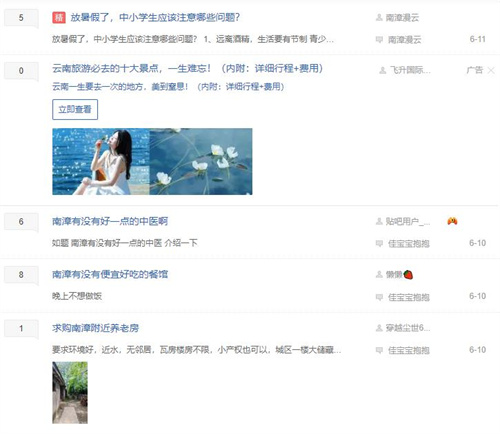500x434 pixels.
Task: View the alley house thumbnail
Action: pos(70,393)
